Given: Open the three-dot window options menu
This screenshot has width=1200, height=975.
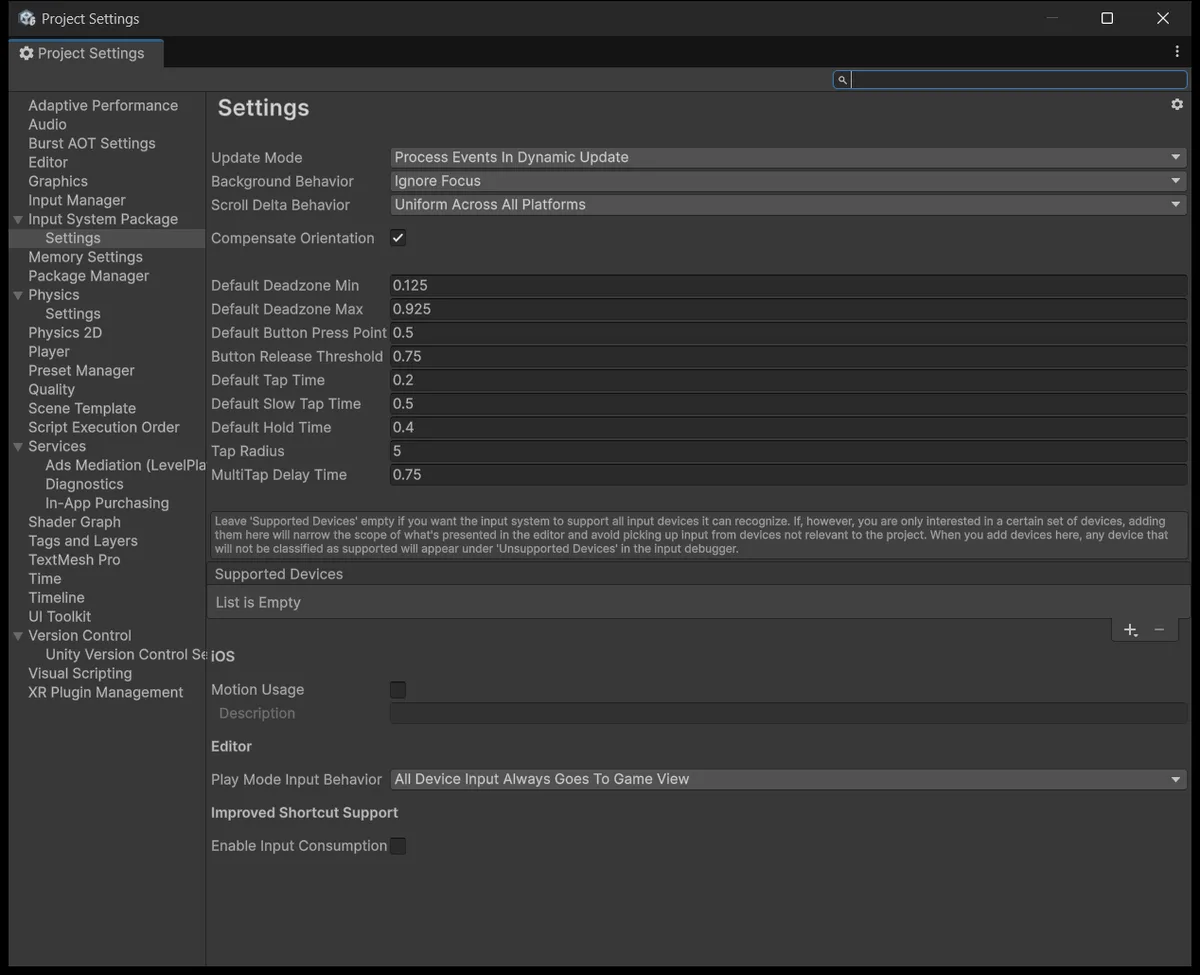Looking at the screenshot, I should tap(1177, 51).
